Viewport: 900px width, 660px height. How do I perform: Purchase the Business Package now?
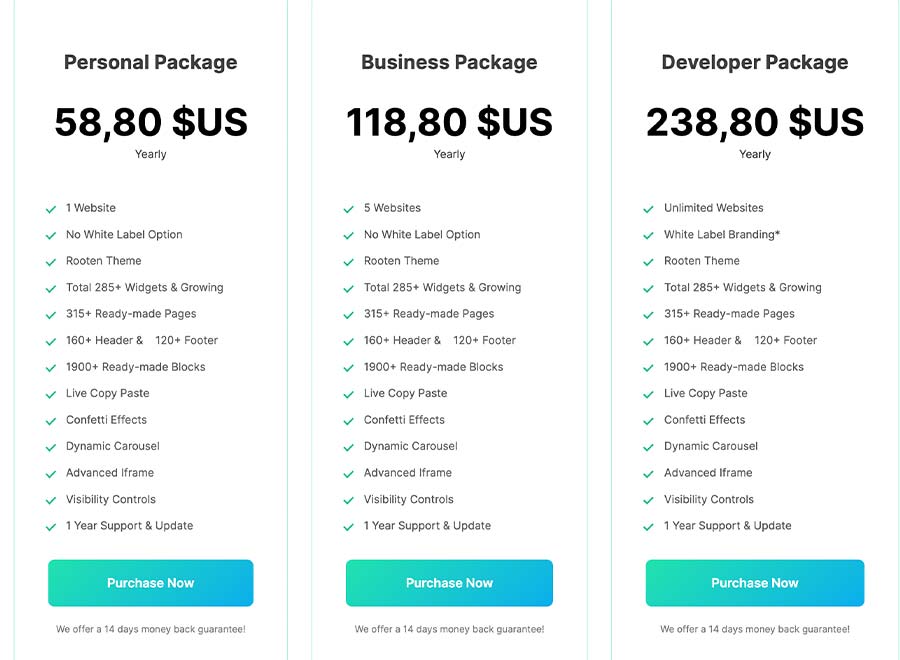click(449, 583)
